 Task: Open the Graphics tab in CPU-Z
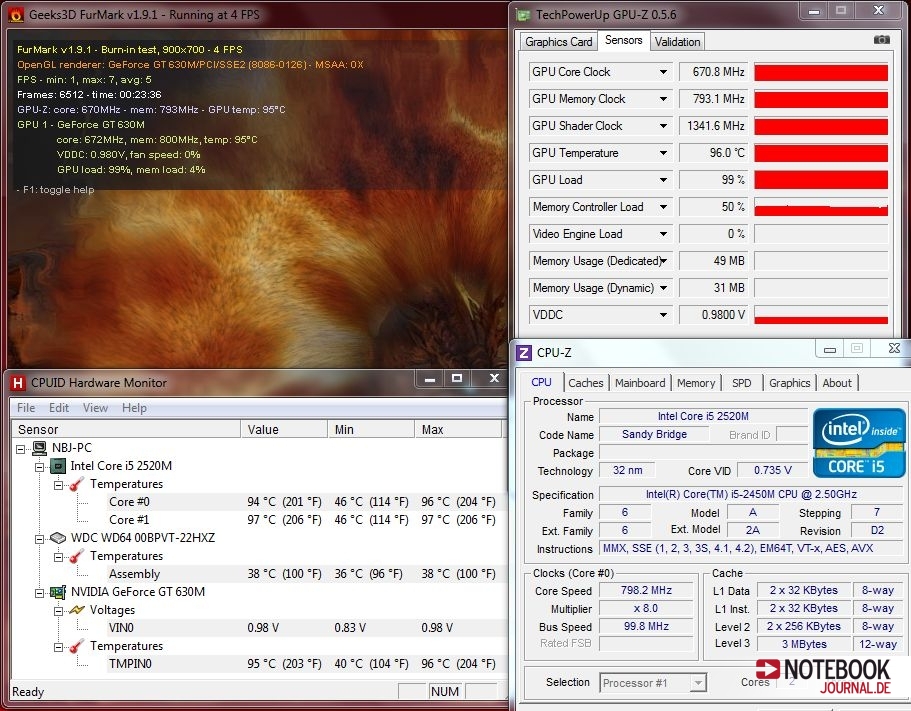(790, 383)
